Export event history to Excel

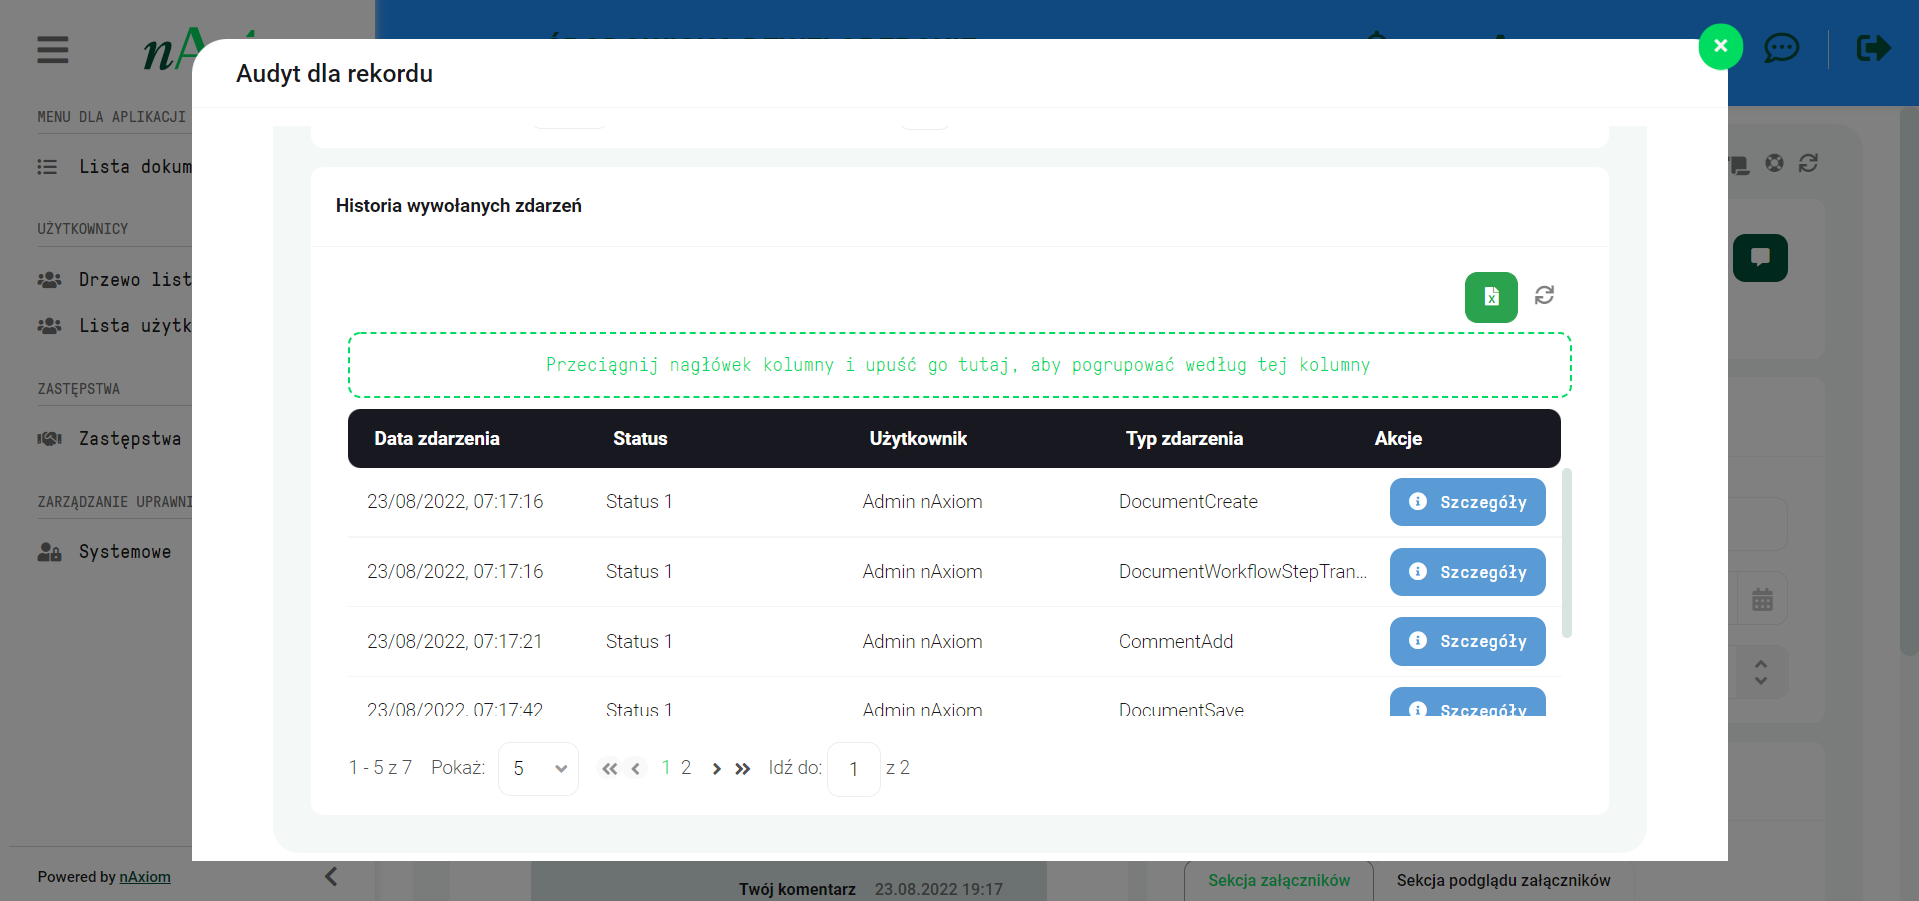point(1490,297)
